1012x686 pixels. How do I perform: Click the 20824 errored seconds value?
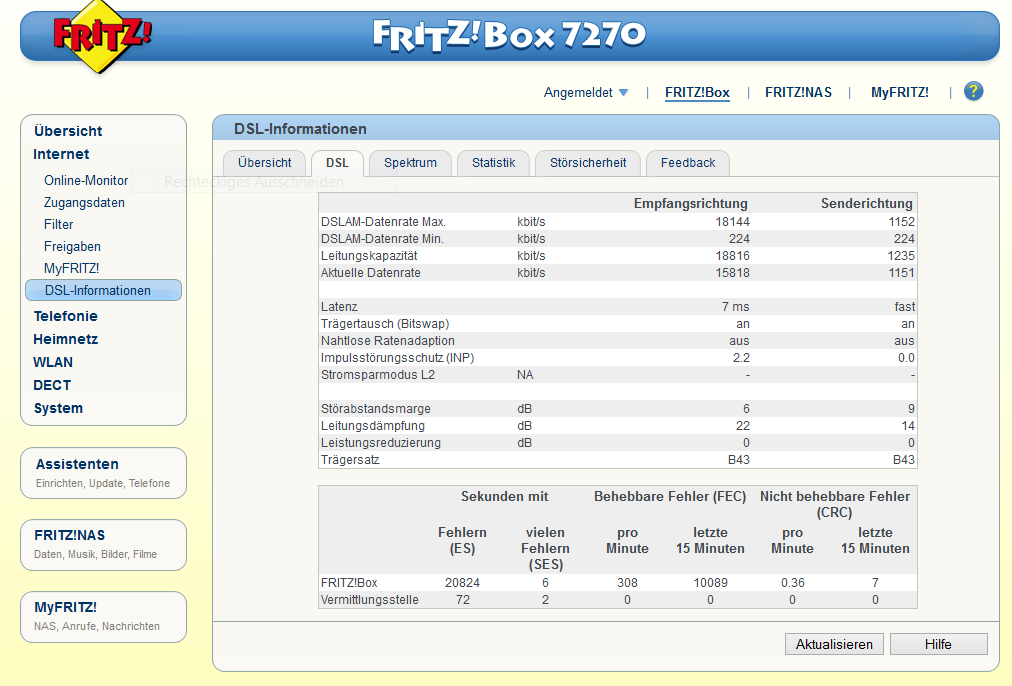(x=462, y=583)
